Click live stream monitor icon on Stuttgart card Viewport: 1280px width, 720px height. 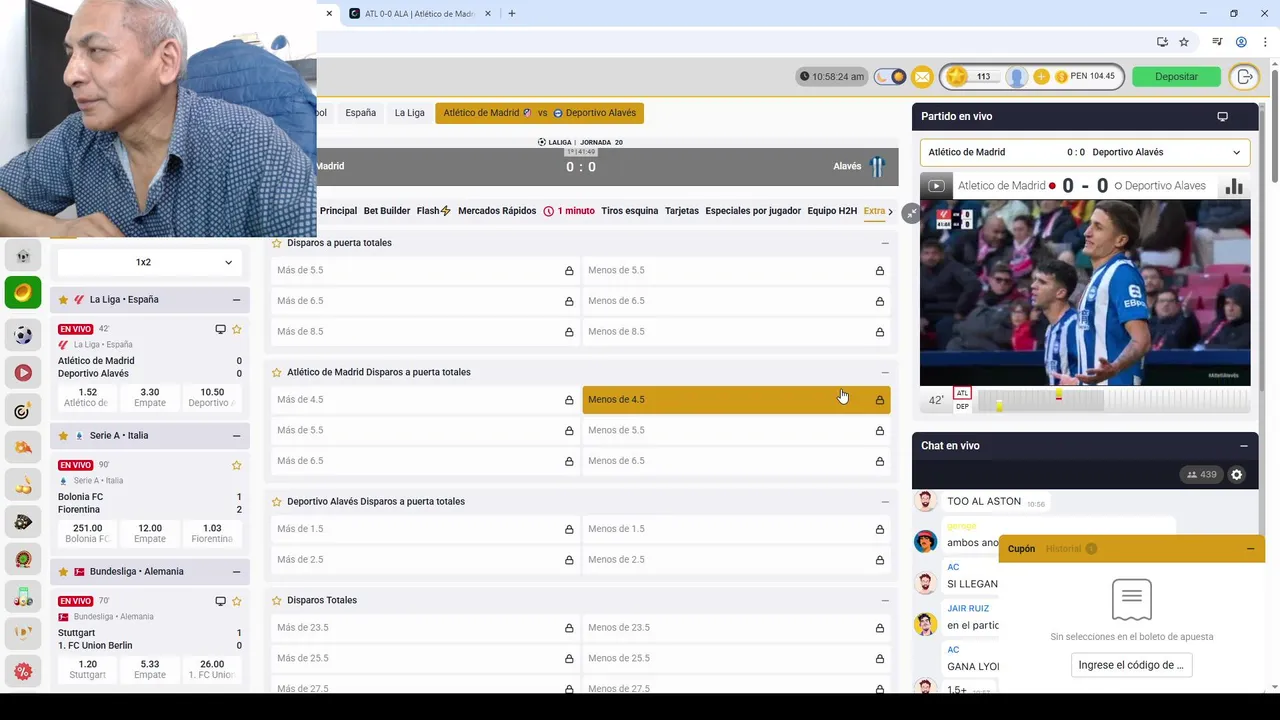click(220, 601)
